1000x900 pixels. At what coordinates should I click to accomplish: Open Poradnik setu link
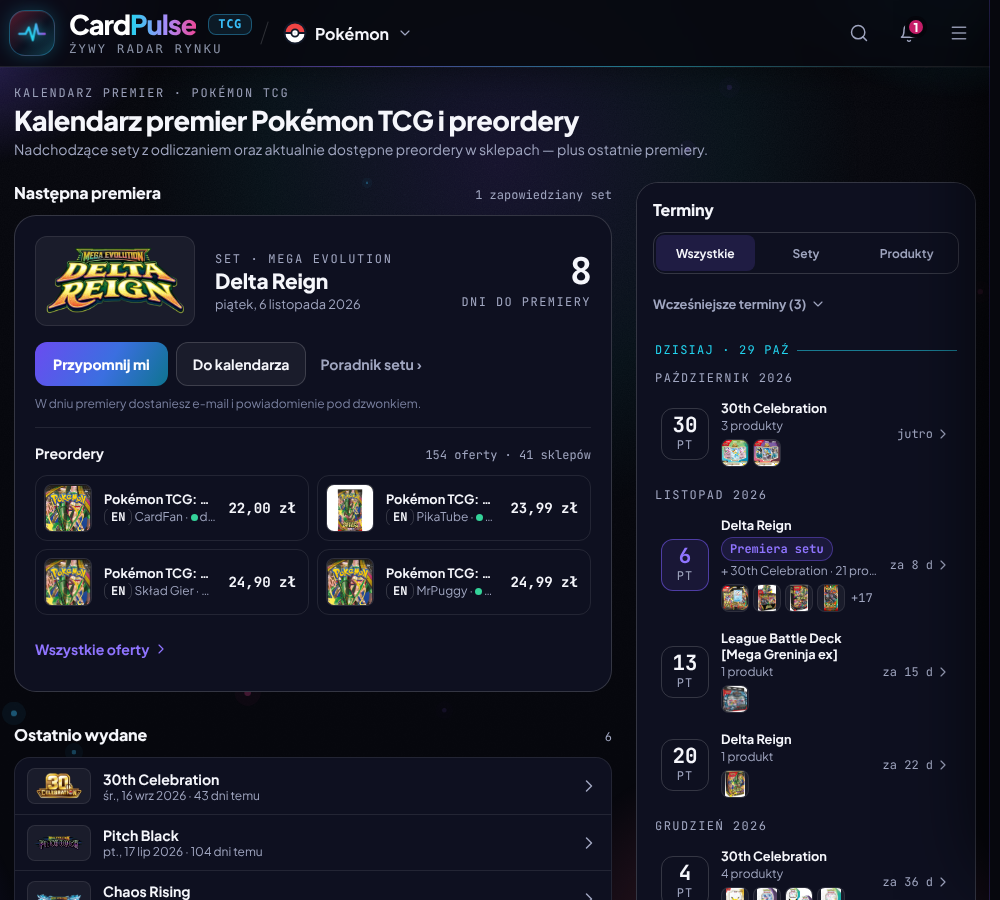point(371,365)
